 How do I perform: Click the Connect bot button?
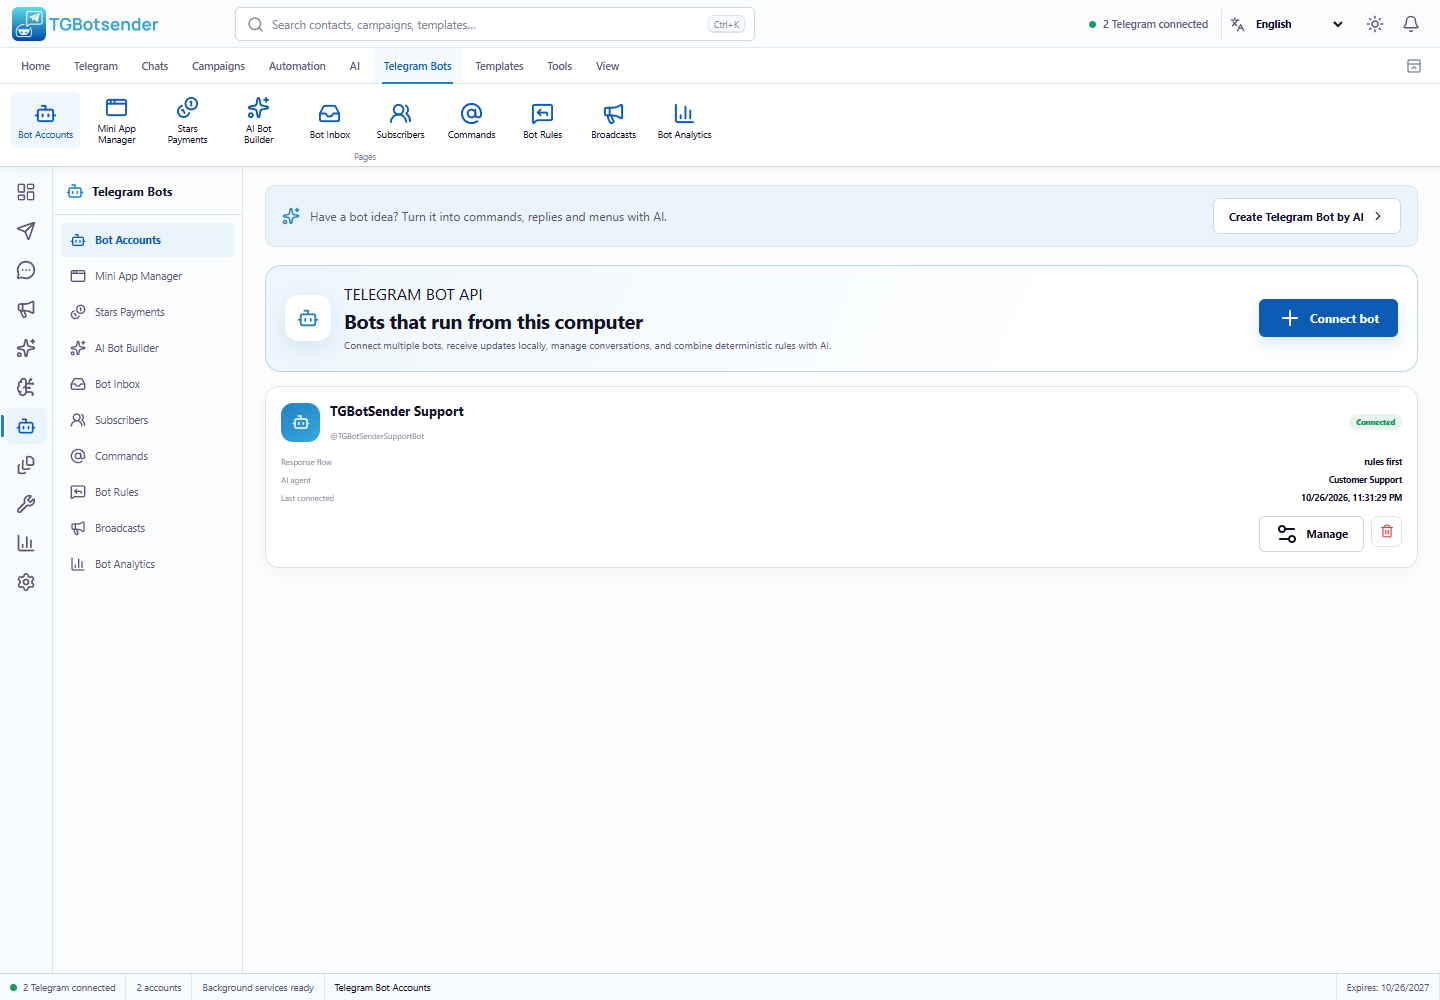point(1328,318)
